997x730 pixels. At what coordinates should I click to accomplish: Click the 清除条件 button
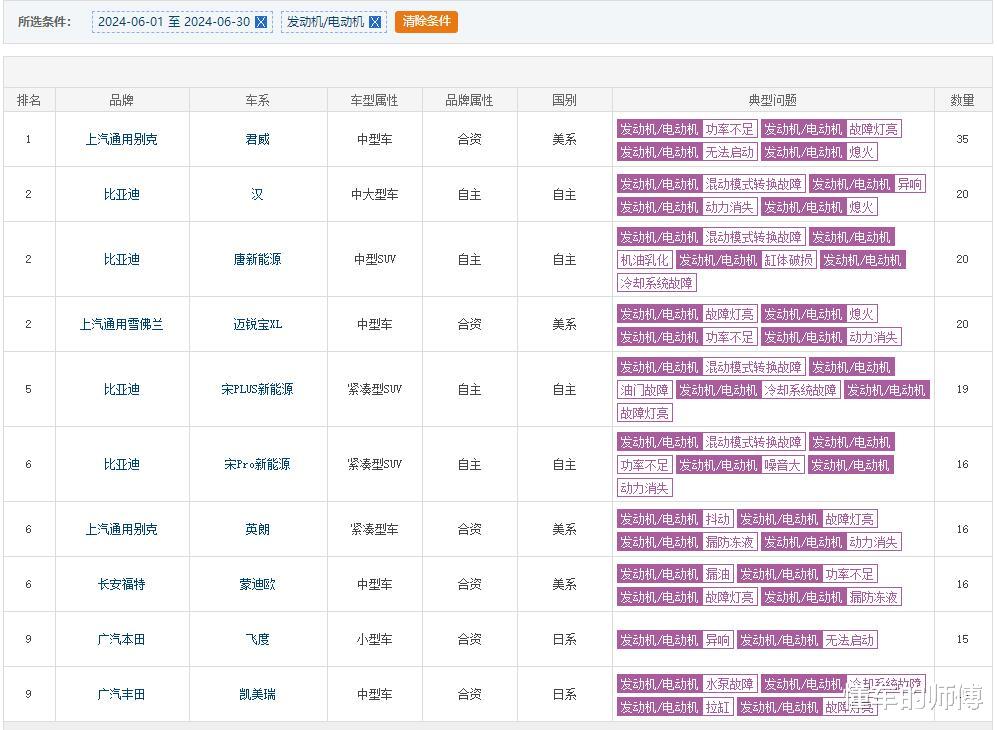pos(426,22)
